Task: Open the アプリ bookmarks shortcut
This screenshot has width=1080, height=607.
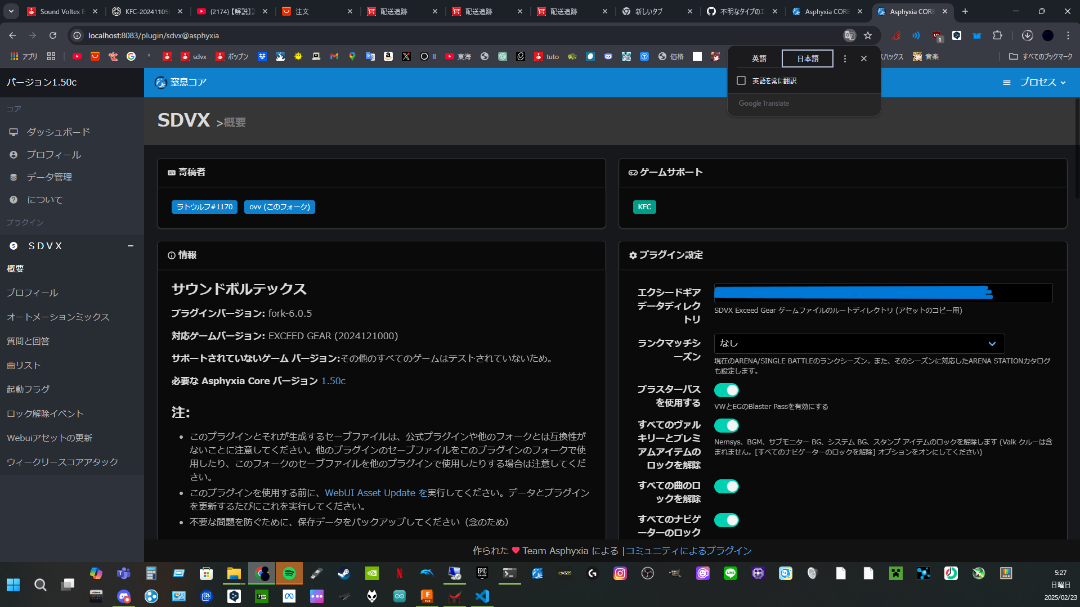Action: (x=24, y=56)
